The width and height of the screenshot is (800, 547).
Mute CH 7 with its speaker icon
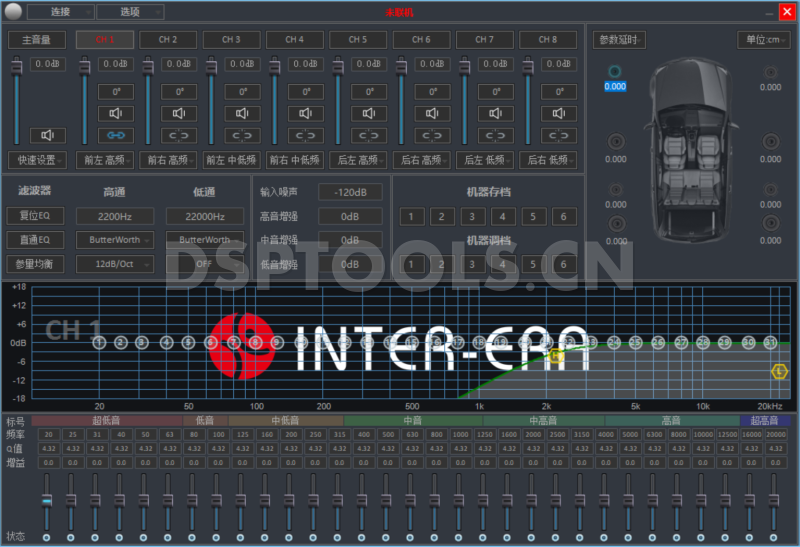tap(495, 113)
